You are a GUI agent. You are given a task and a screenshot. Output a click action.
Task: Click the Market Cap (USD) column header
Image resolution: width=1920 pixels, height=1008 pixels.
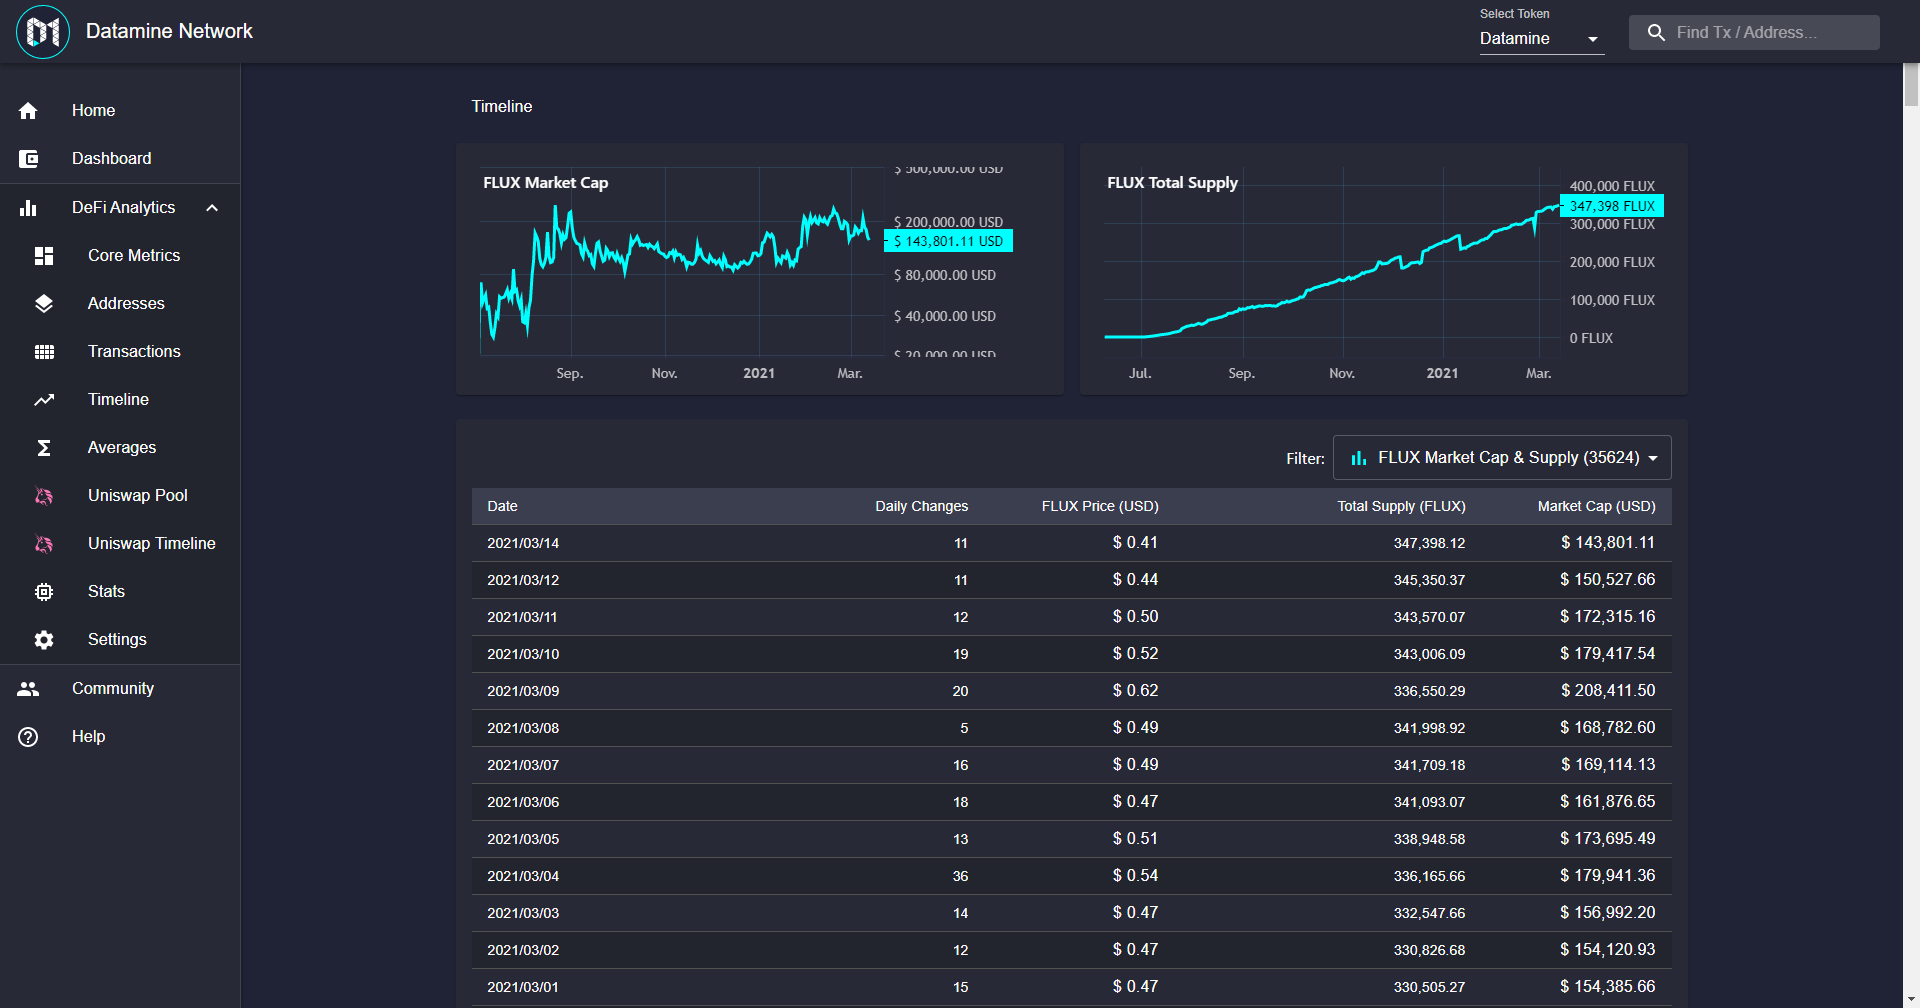coord(1596,507)
